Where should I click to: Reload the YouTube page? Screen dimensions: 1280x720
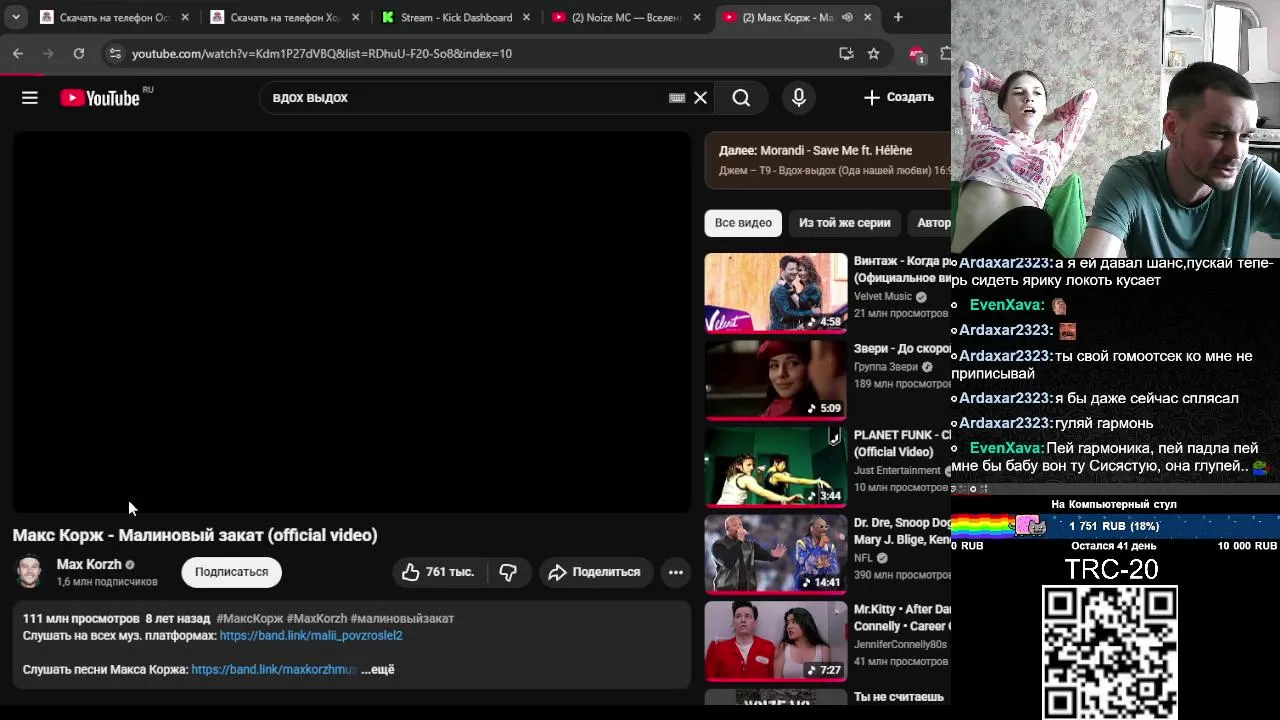tap(79, 53)
